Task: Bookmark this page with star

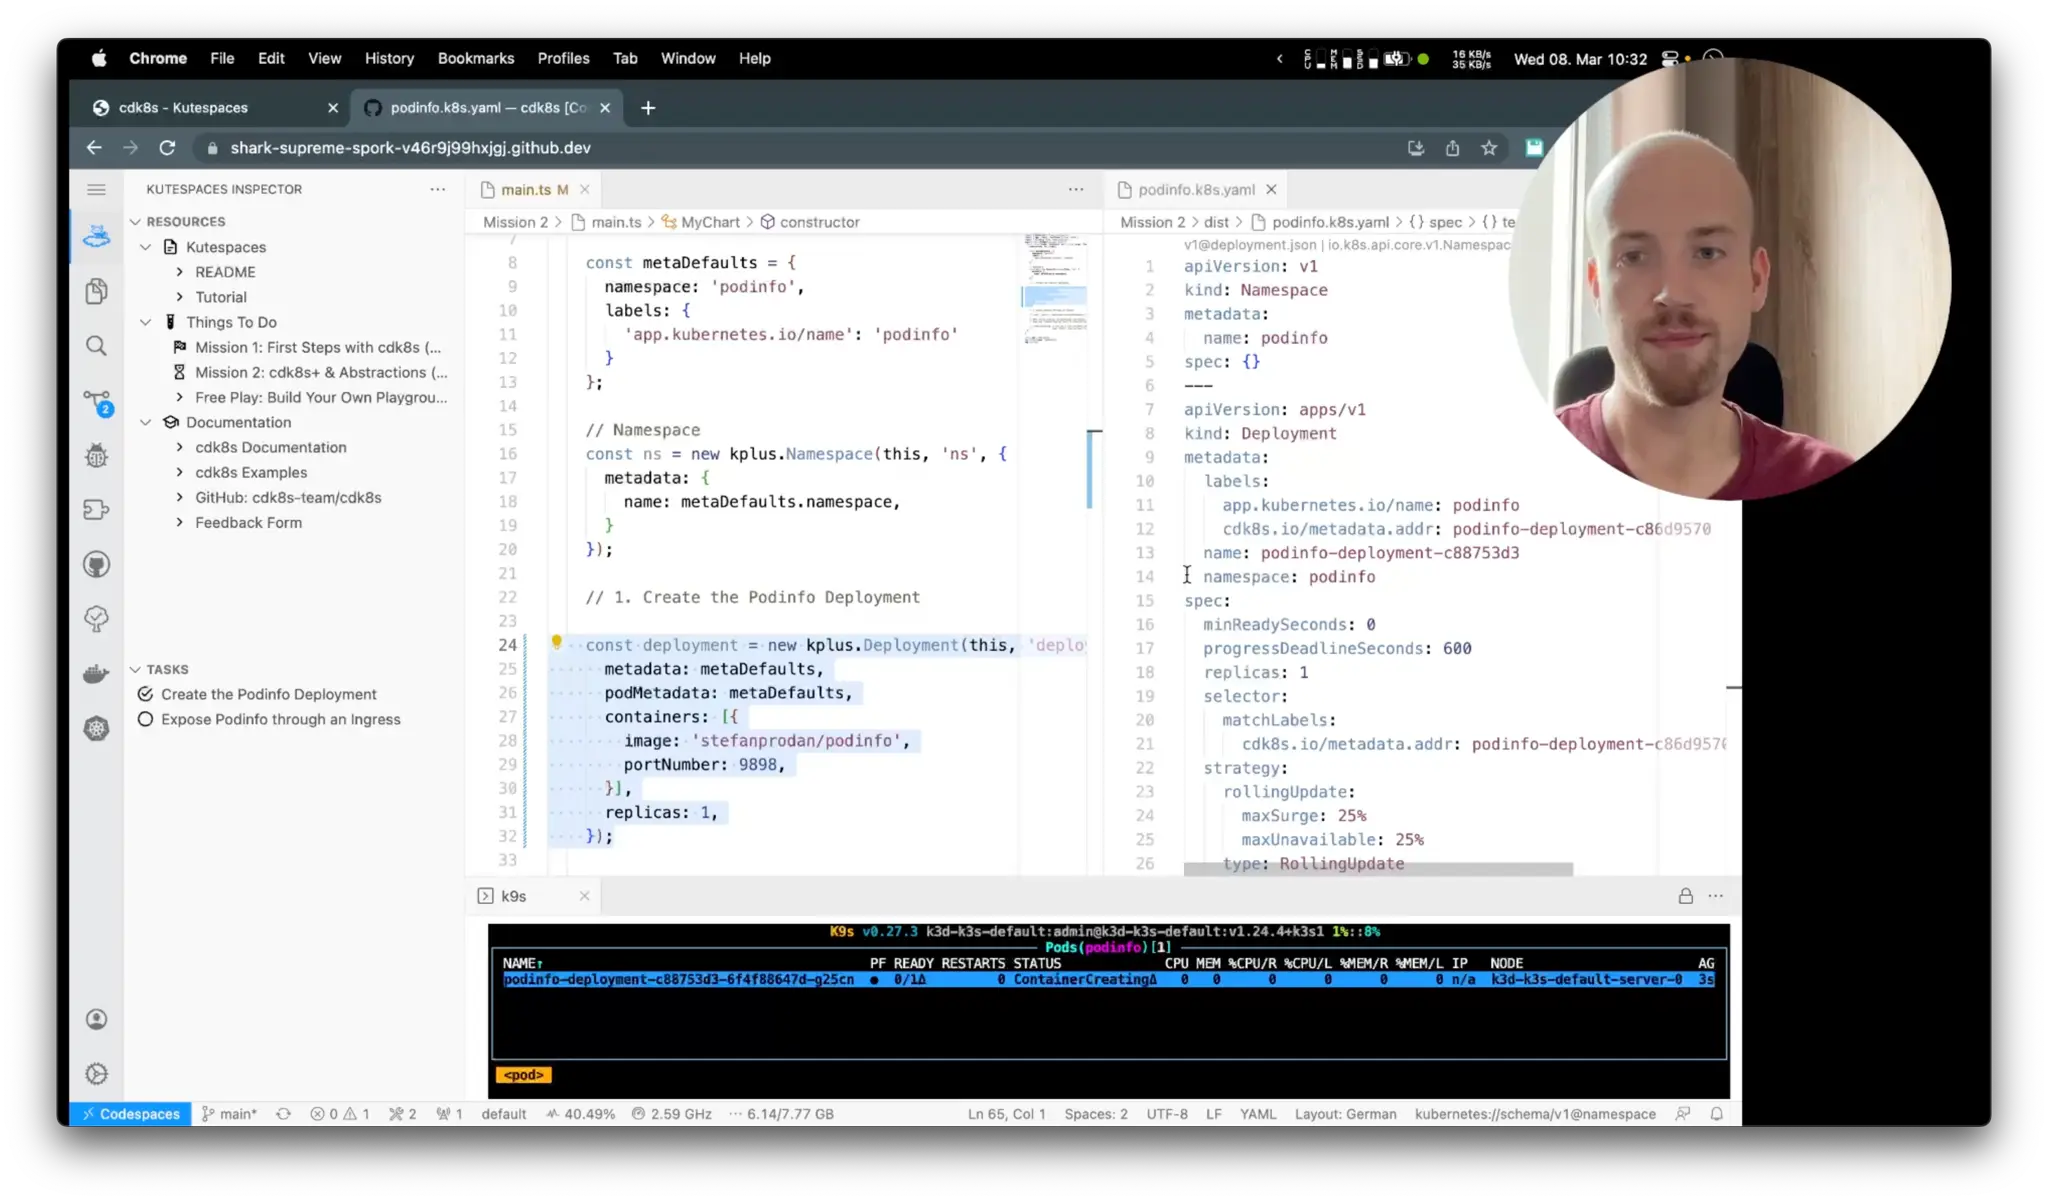Action: 1489,148
